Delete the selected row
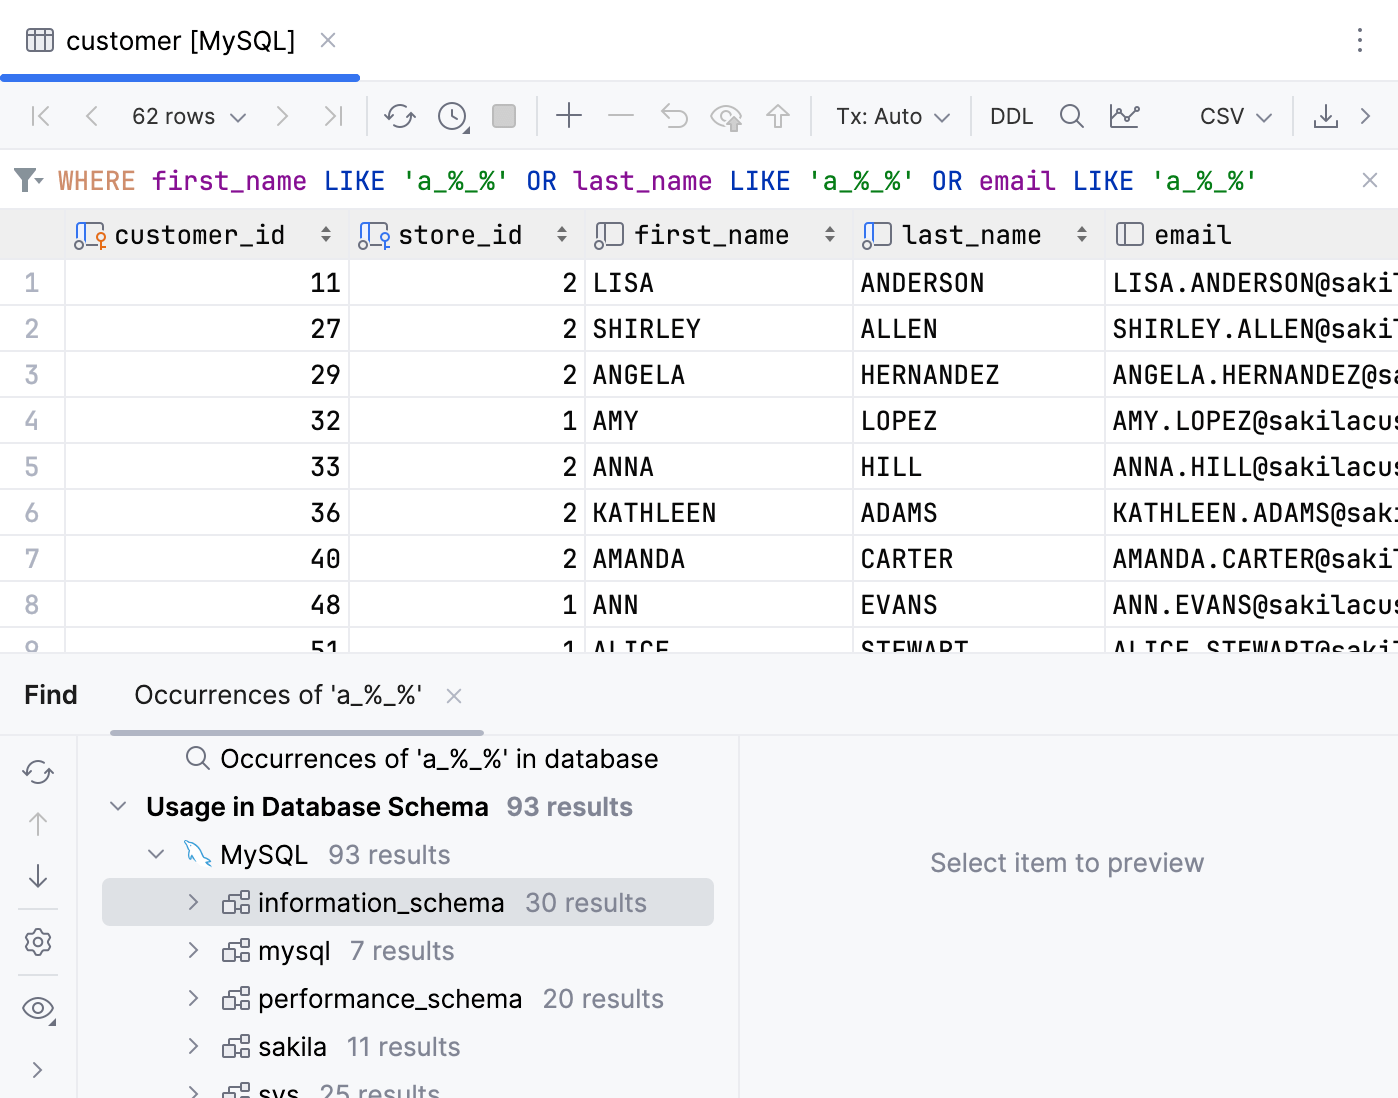The width and height of the screenshot is (1398, 1098). (621, 116)
